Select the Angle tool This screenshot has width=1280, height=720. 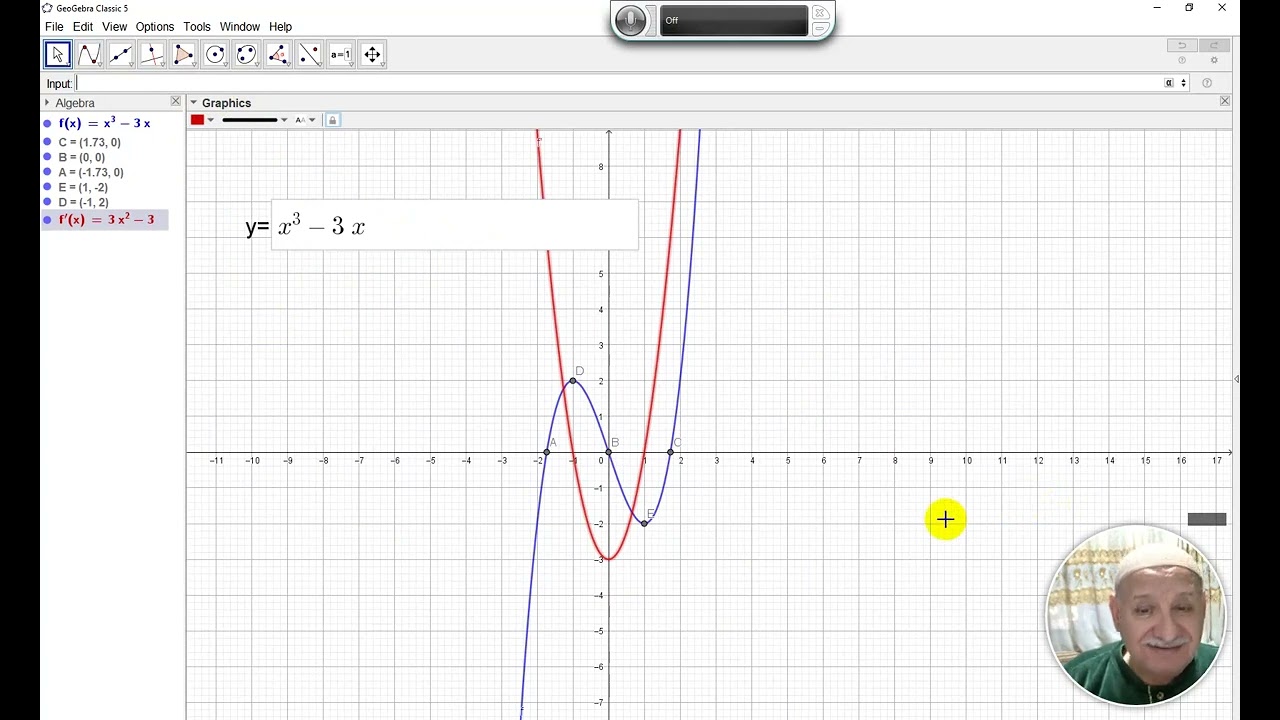[x=278, y=54]
